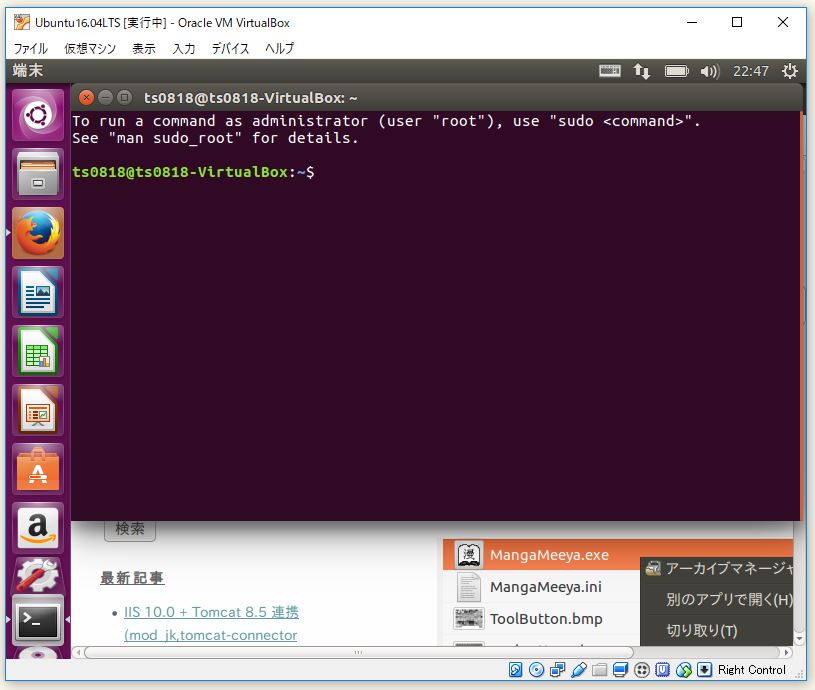Open LibreOffice Calc from the launcher
The height and width of the screenshot is (690, 815).
(x=38, y=351)
